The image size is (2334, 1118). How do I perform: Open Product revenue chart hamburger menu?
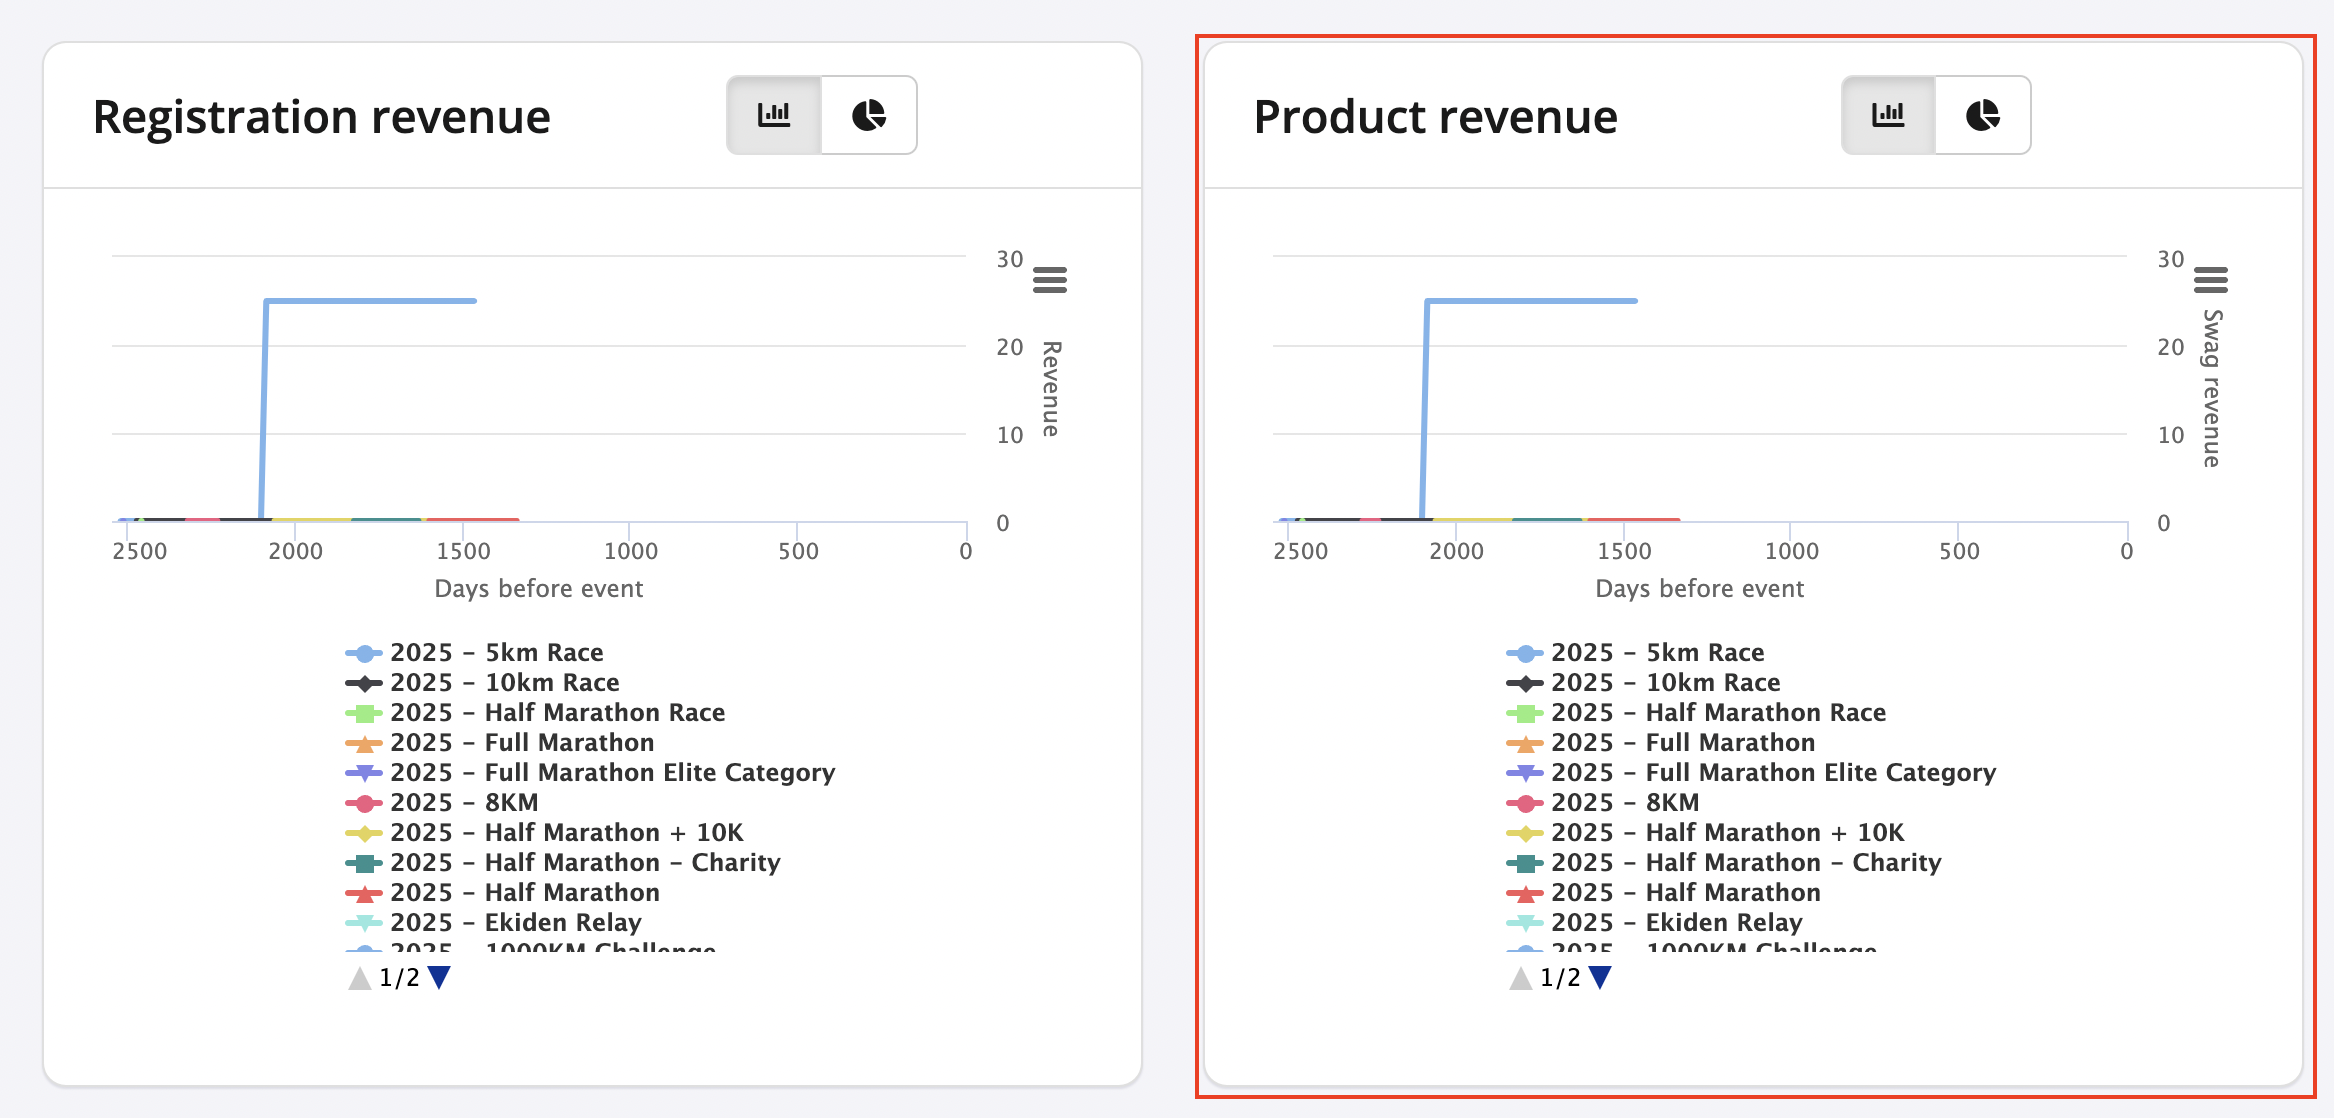coord(2210,280)
